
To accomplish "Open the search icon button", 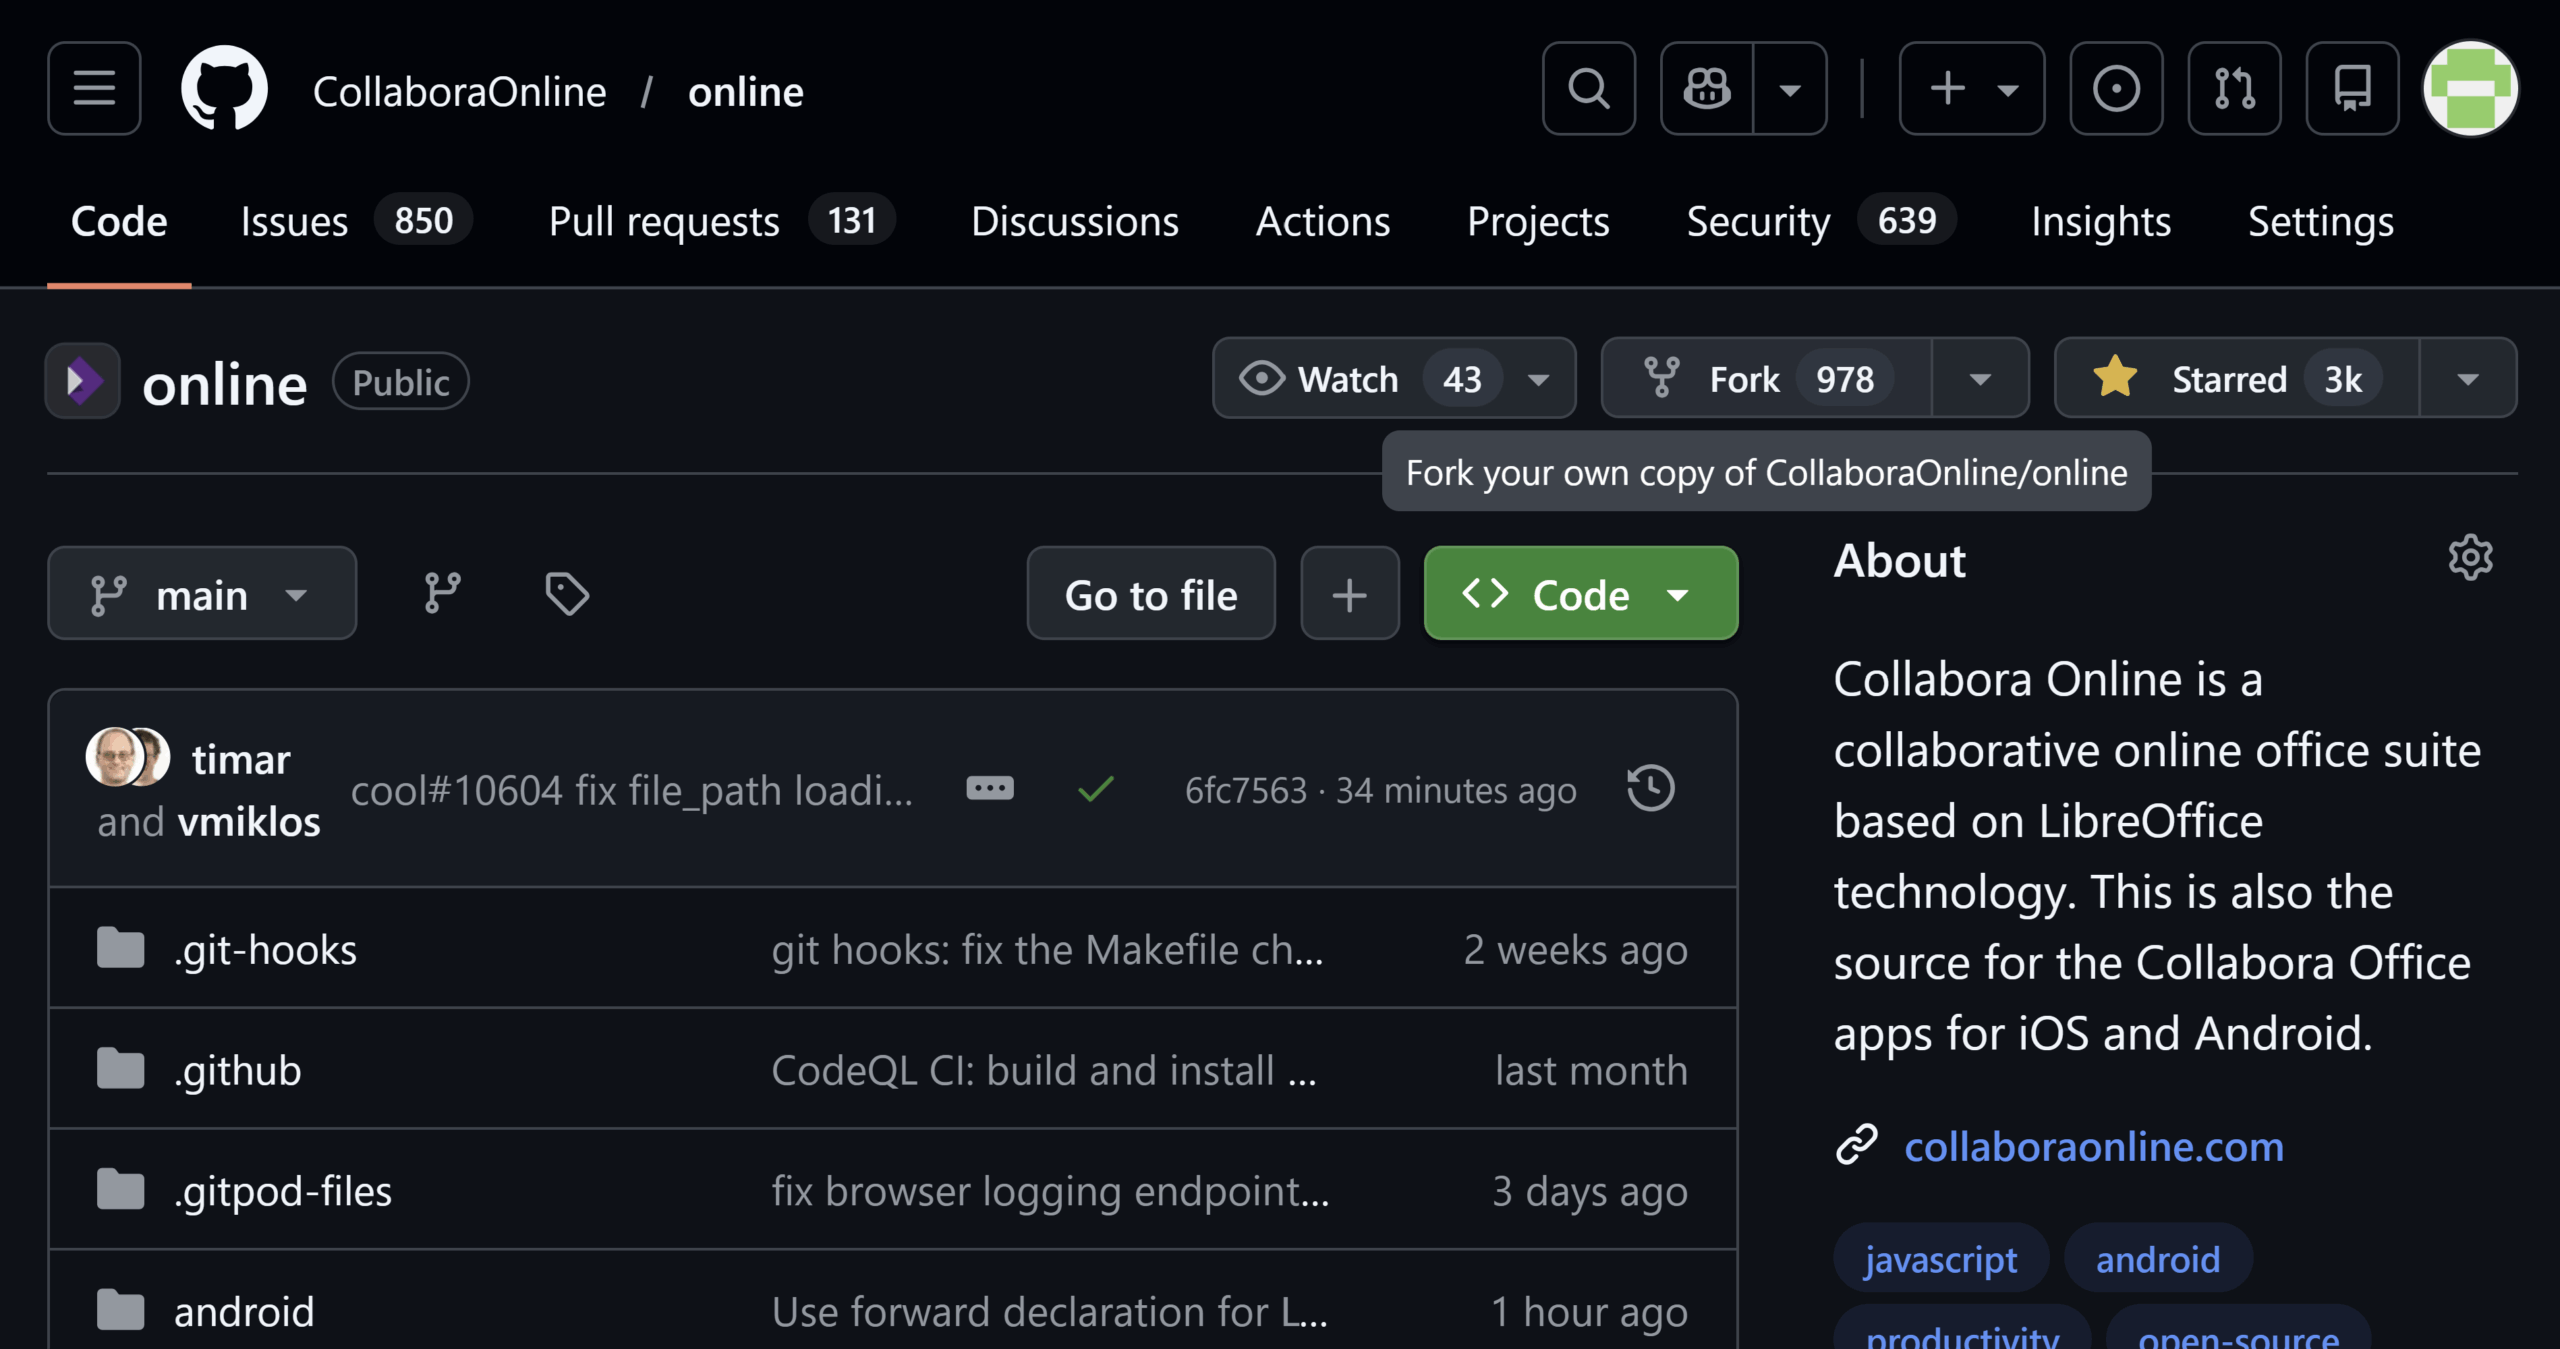I will tap(1588, 88).
